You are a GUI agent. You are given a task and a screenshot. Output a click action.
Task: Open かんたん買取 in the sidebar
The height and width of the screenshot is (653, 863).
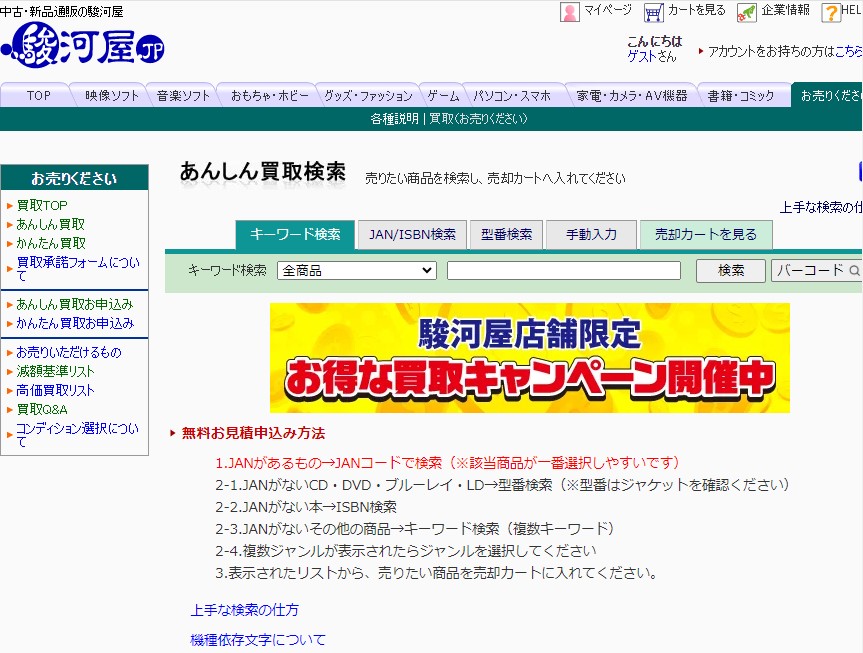[x=51, y=243]
